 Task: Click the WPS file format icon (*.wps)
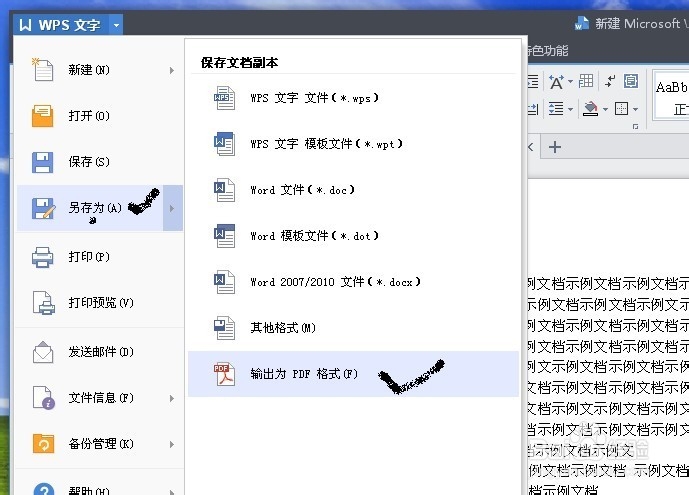tap(224, 98)
